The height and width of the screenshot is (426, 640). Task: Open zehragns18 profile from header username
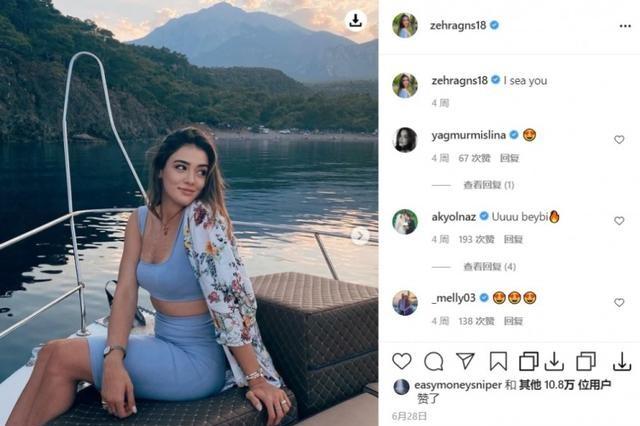click(x=458, y=25)
